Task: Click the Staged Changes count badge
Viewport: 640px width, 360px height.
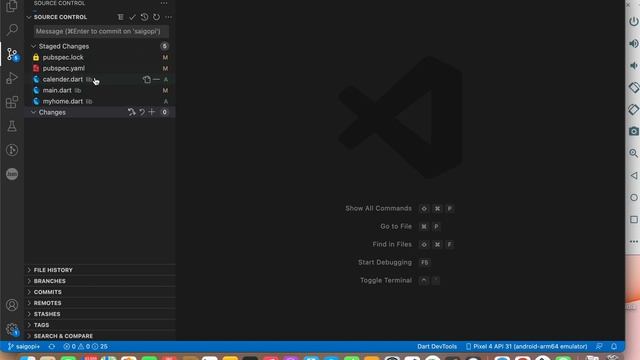Action: 164,47
